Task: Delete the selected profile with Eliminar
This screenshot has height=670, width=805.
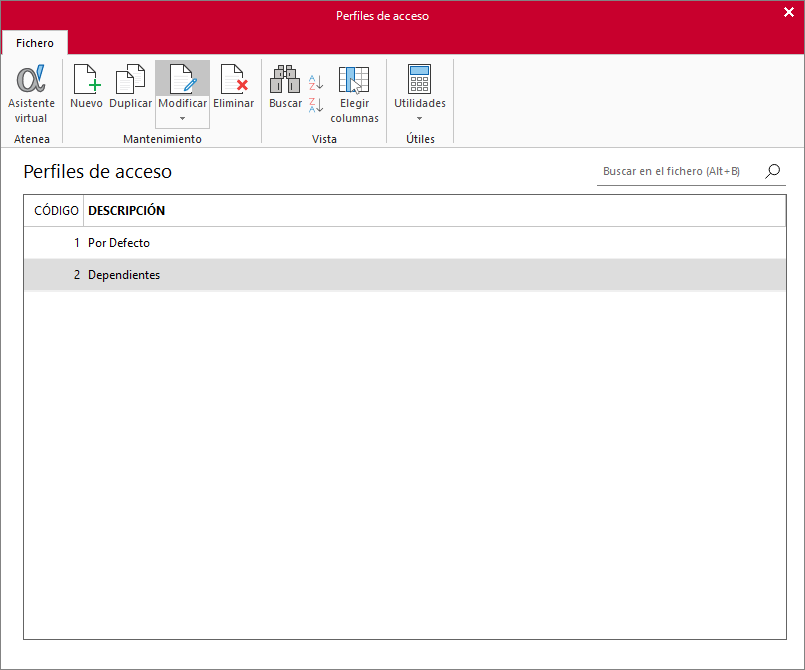Action: tap(234, 86)
